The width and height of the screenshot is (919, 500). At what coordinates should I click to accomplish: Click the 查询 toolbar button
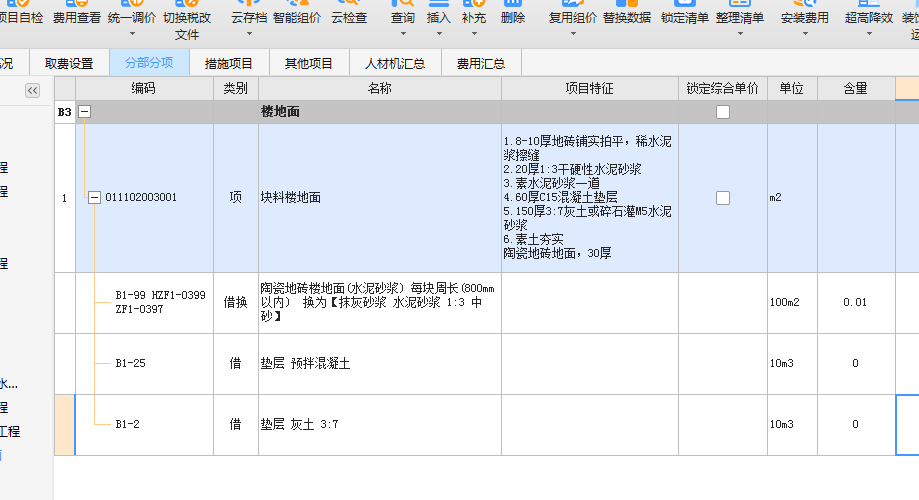click(403, 13)
